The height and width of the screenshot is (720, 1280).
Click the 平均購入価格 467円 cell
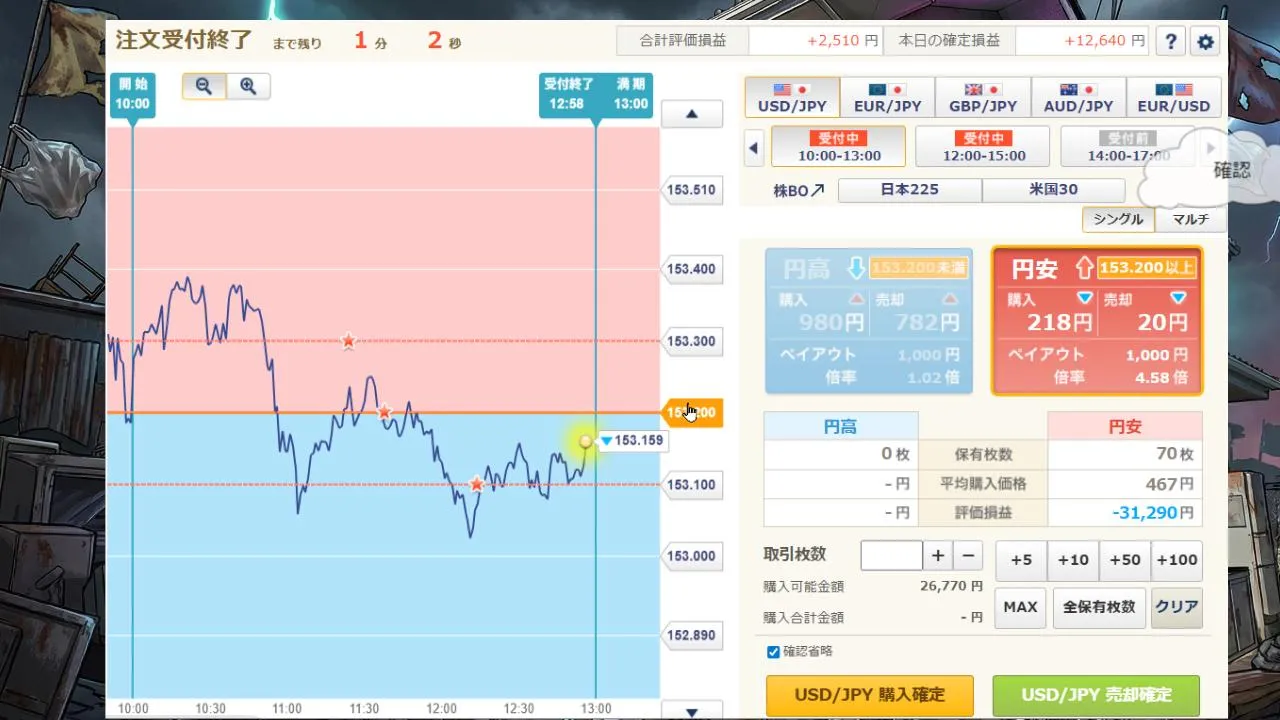(1125, 484)
